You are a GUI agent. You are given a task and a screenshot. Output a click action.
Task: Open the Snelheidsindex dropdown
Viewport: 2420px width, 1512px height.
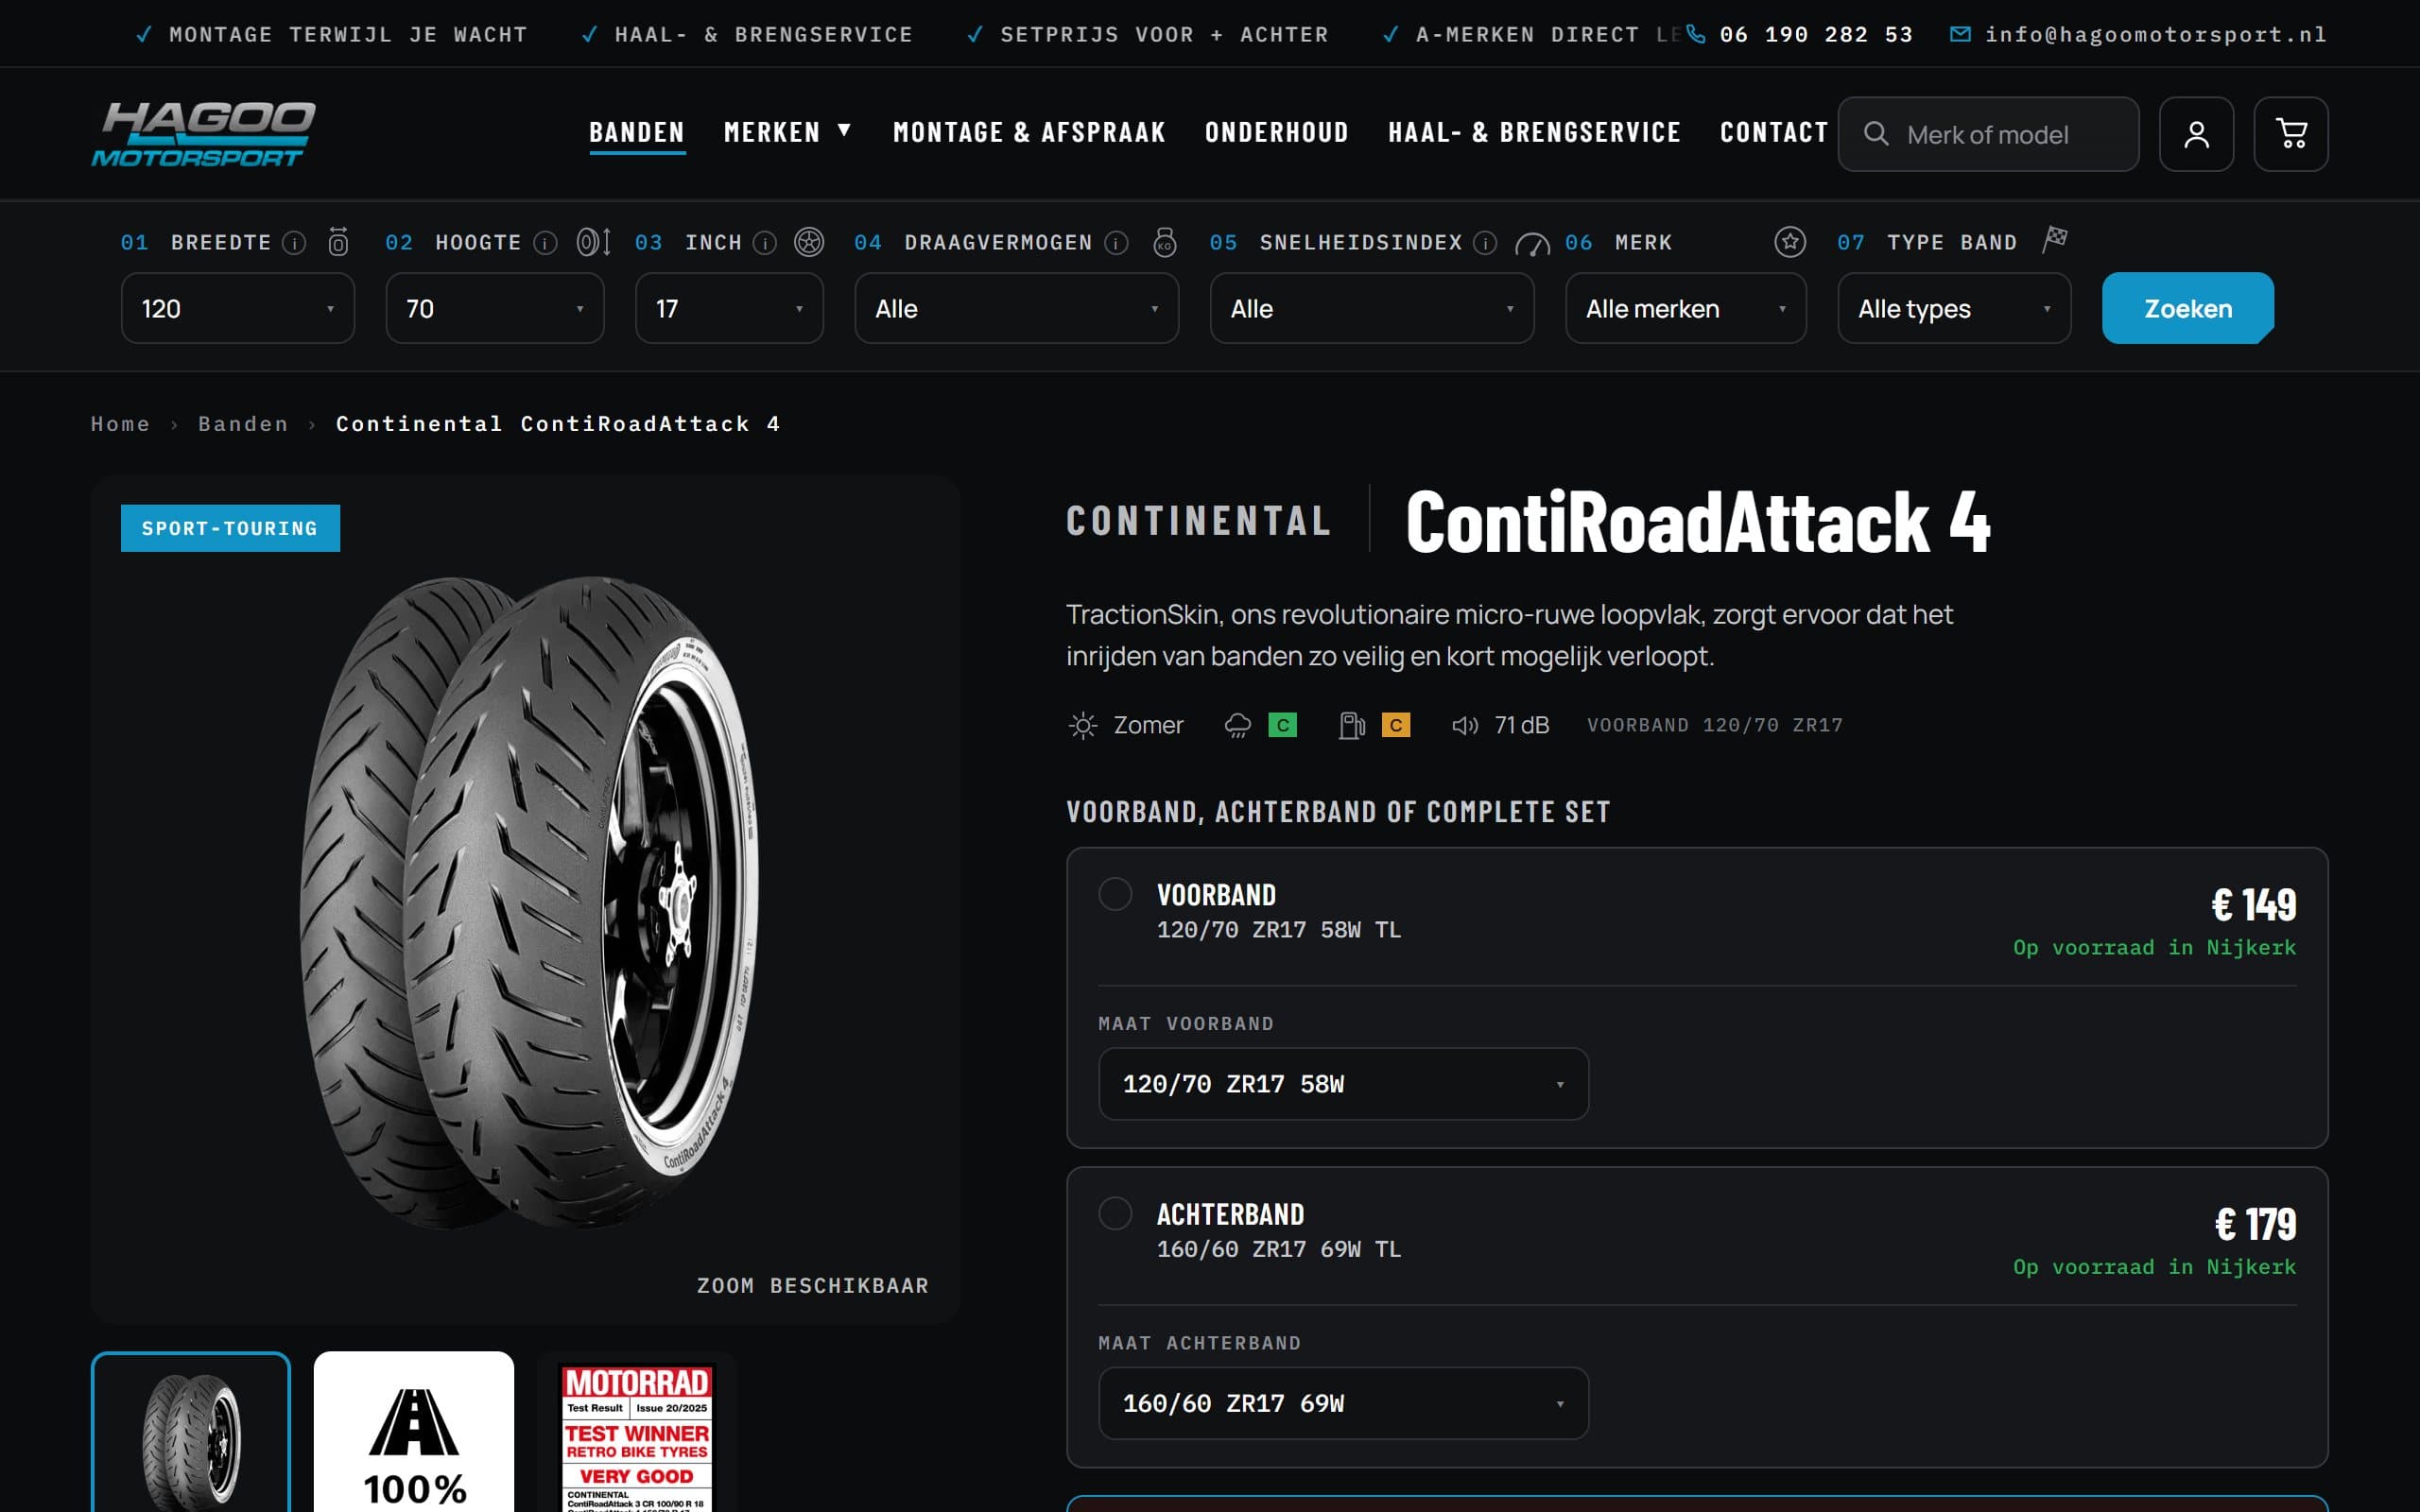tap(1371, 309)
